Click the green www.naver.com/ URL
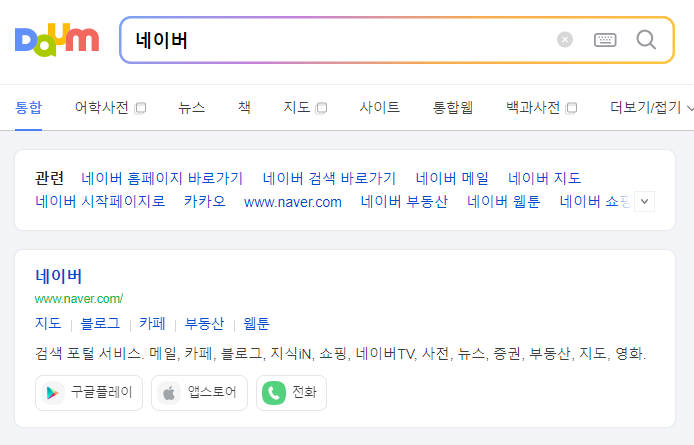The image size is (694, 445). coord(79,299)
